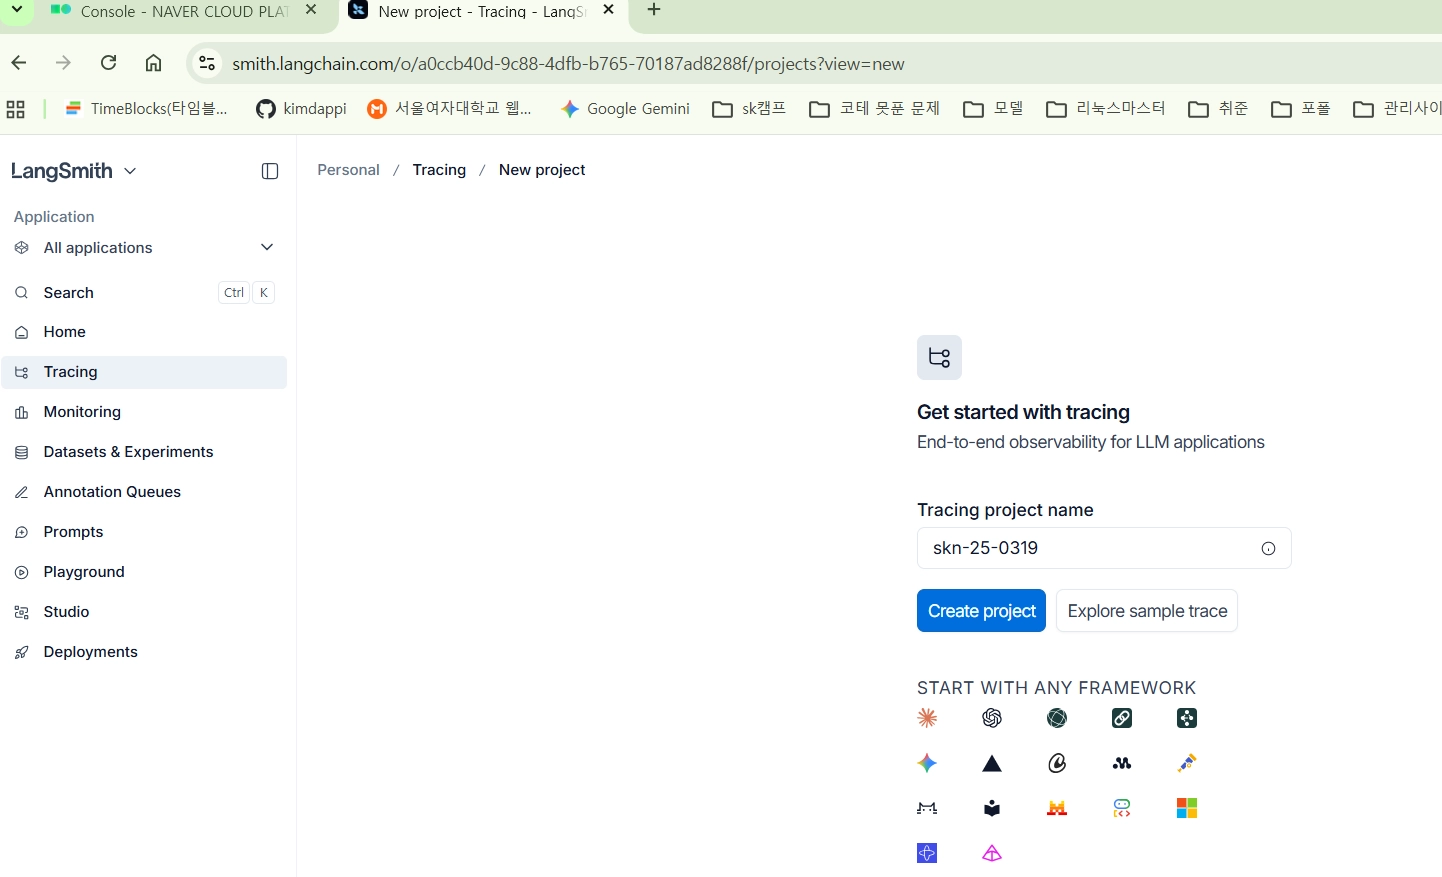
Task: Open the apps grid in bookmarks bar
Action: 15,109
